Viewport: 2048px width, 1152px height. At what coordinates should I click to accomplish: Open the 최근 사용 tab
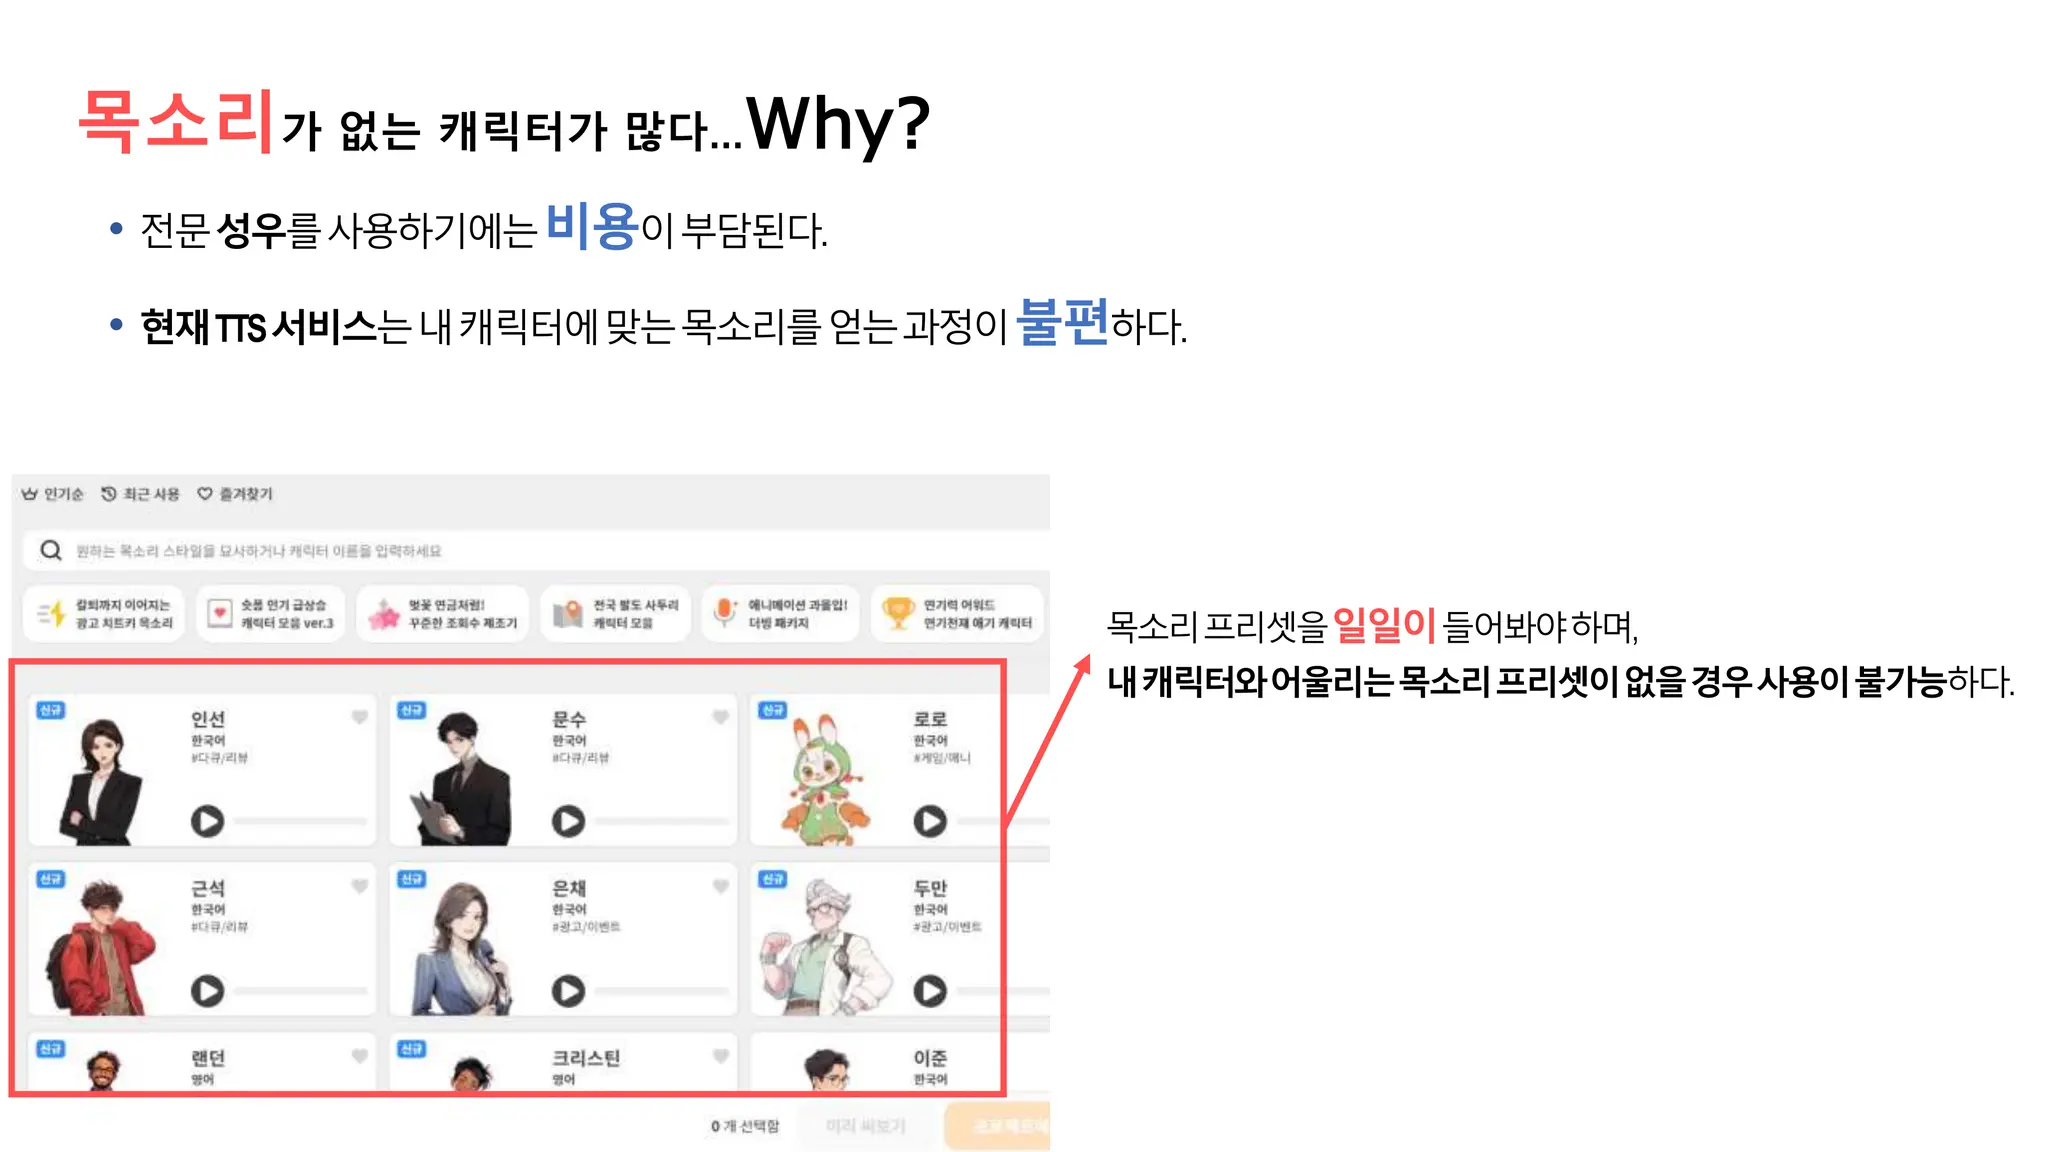click(140, 494)
